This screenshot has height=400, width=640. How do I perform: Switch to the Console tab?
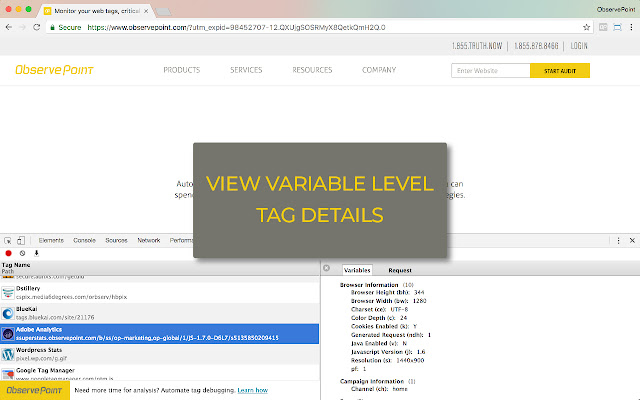pos(84,240)
